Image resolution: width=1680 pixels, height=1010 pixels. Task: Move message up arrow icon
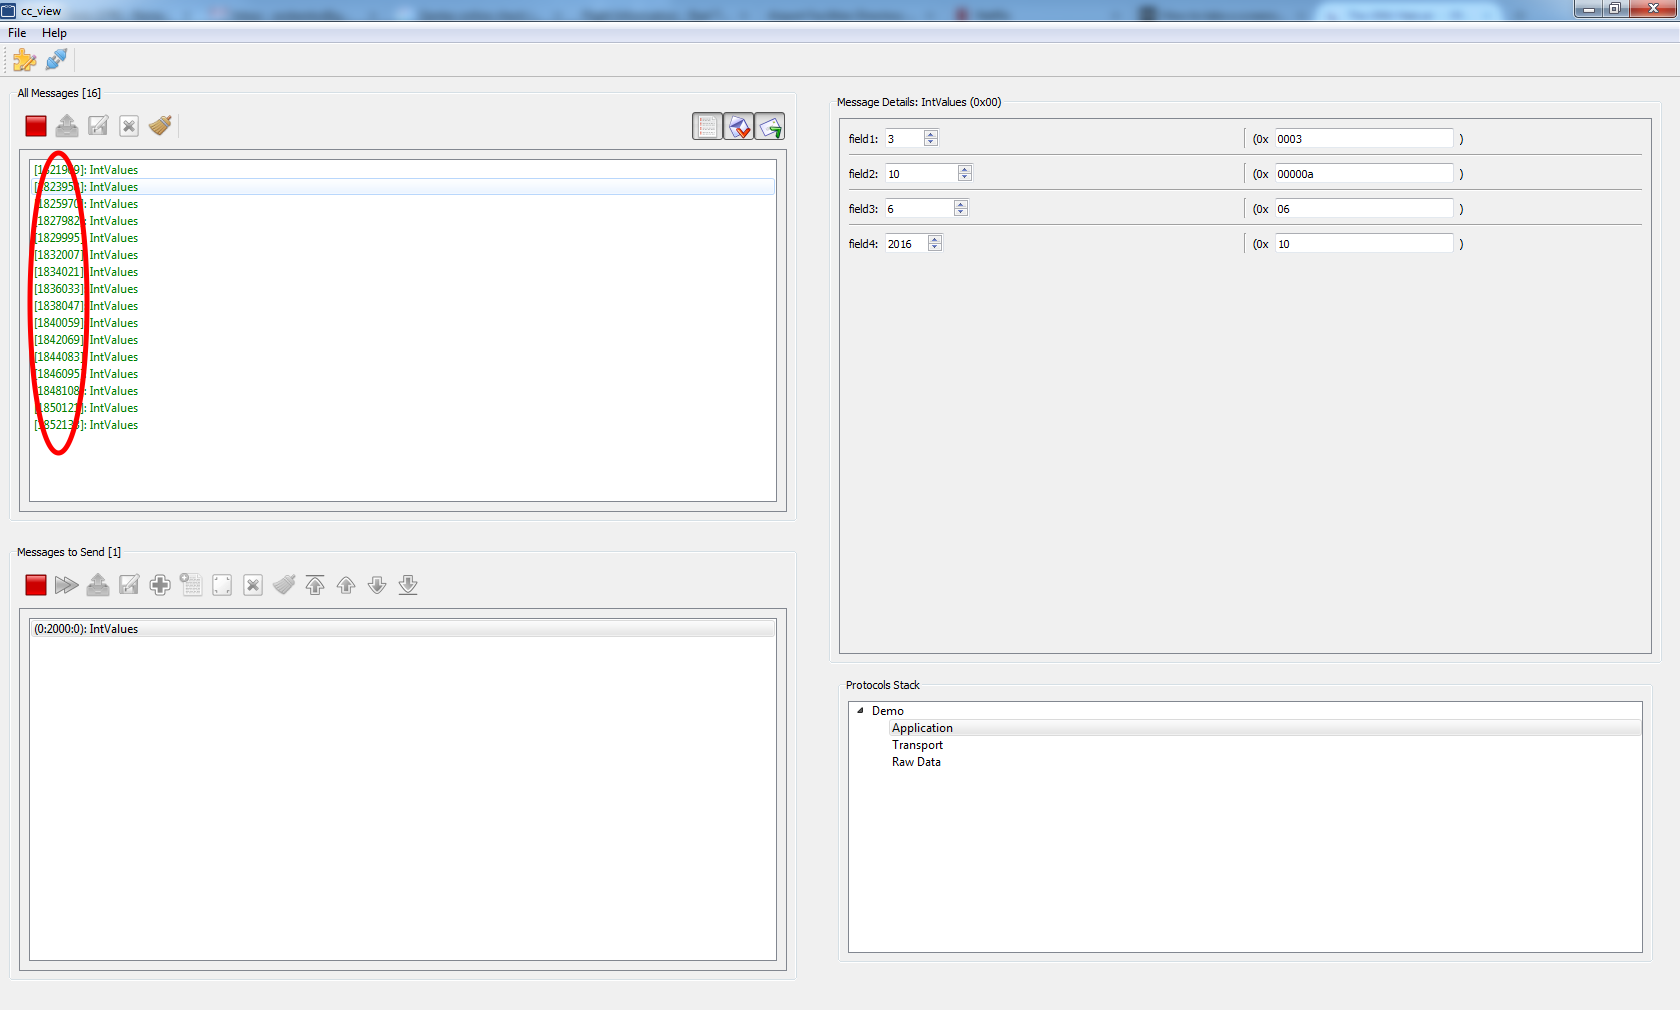click(346, 585)
